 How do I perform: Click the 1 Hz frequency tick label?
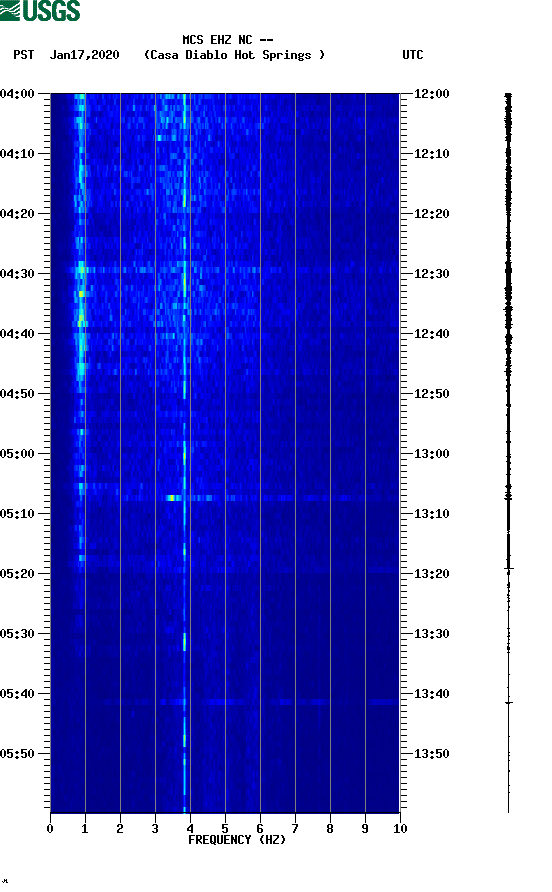coord(85,828)
